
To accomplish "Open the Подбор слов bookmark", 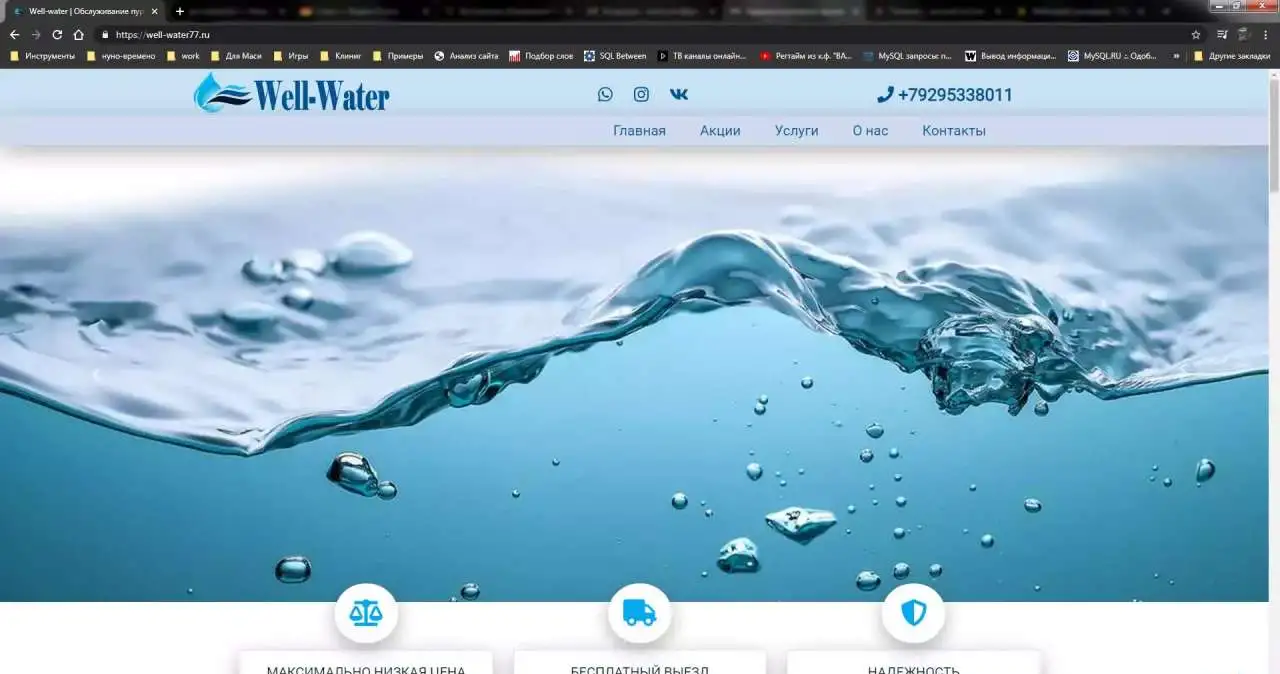I will 541,56.
